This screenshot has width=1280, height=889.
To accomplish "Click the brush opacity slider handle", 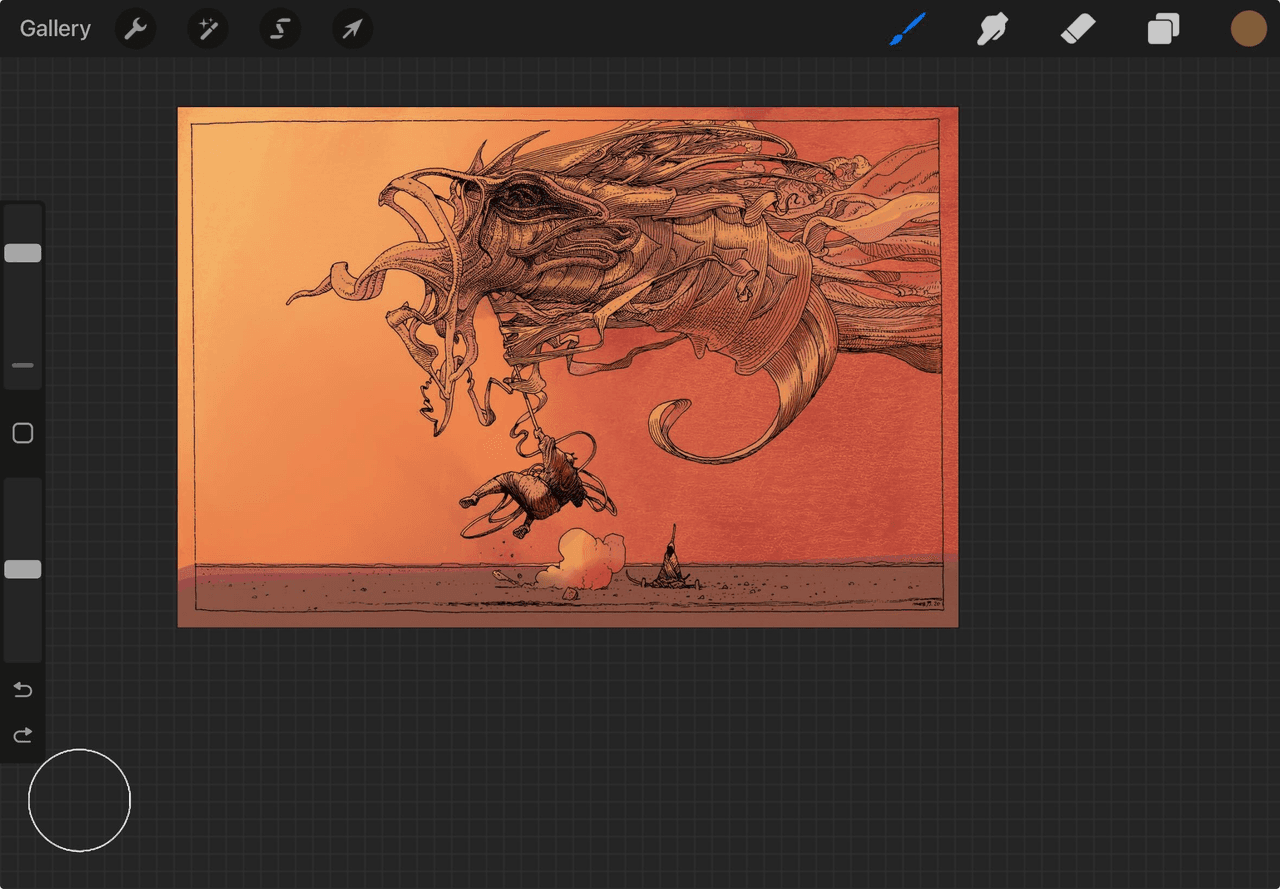I will (x=23, y=569).
